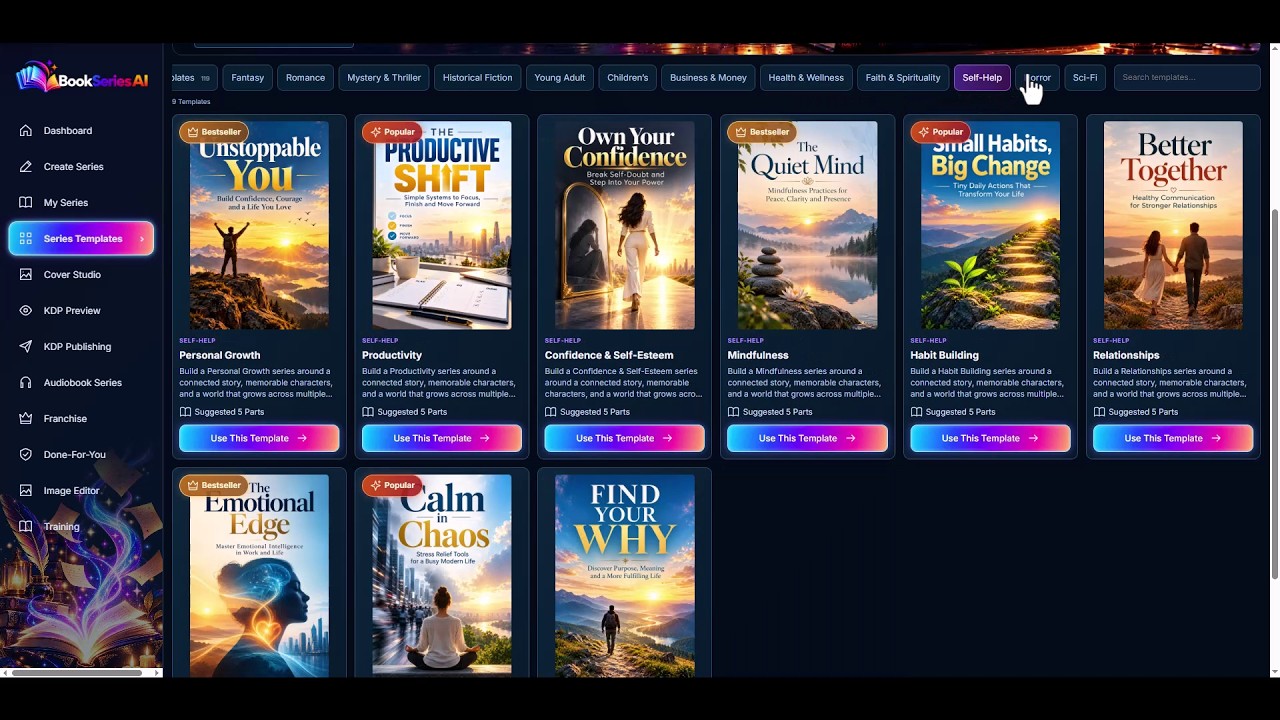Image resolution: width=1280 pixels, height=720 pixels.
Task: Click the BookSeriesAI logo
Action: coord(82,78)
